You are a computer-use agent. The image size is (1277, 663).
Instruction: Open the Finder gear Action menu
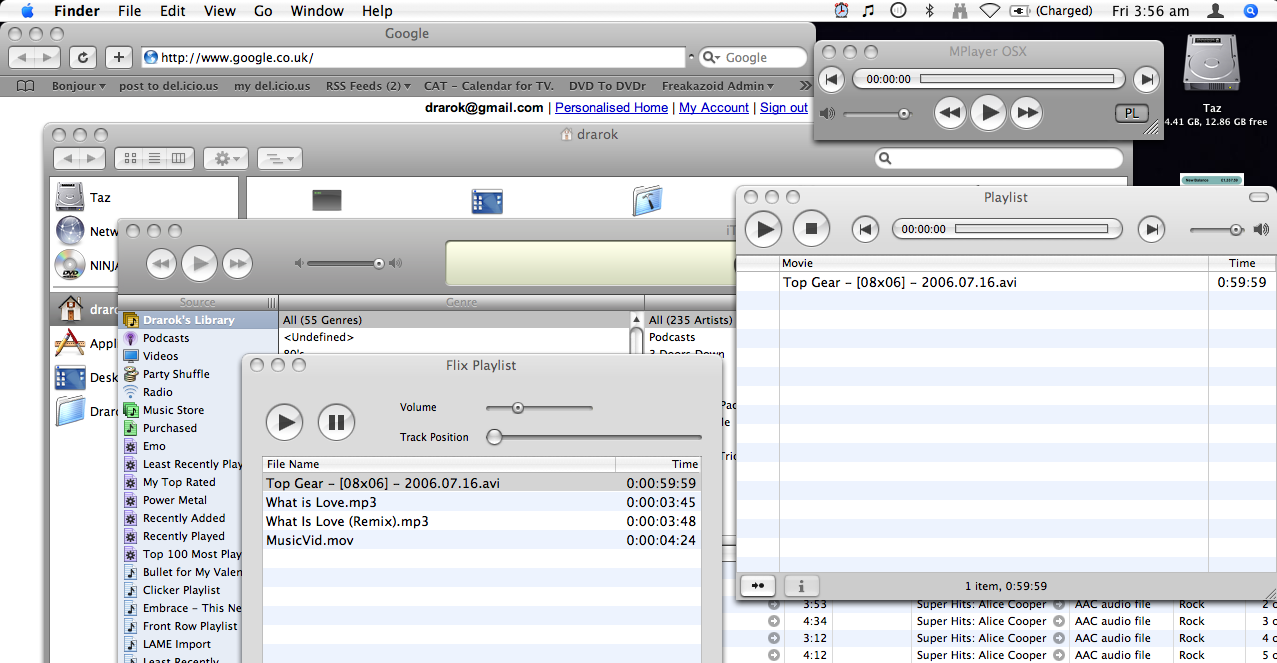tap(226, 158)
